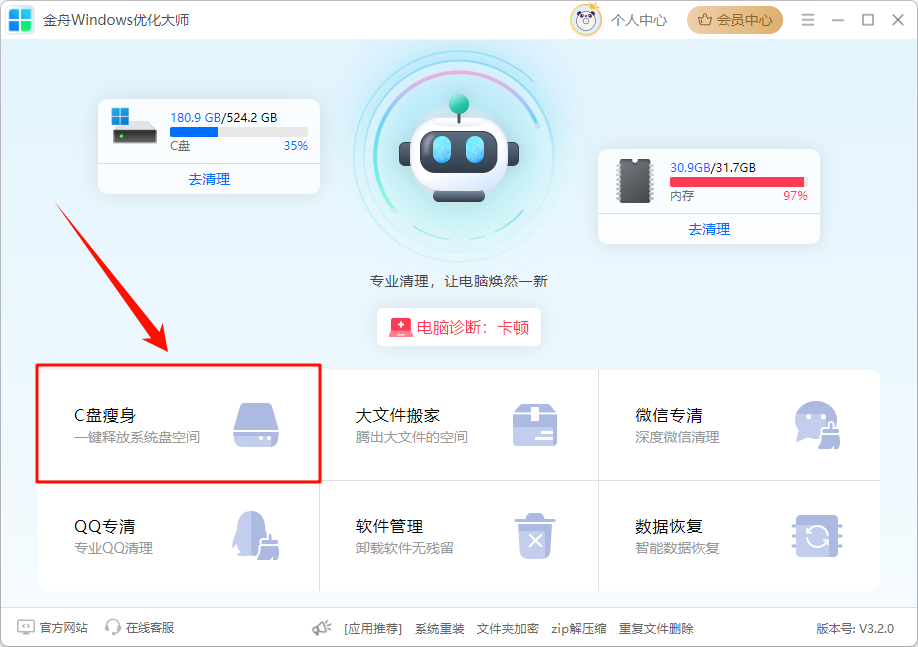Open the 系统重装 recommended app link
The height and width of the screenshot is (647, 918).
coord(440,629)
